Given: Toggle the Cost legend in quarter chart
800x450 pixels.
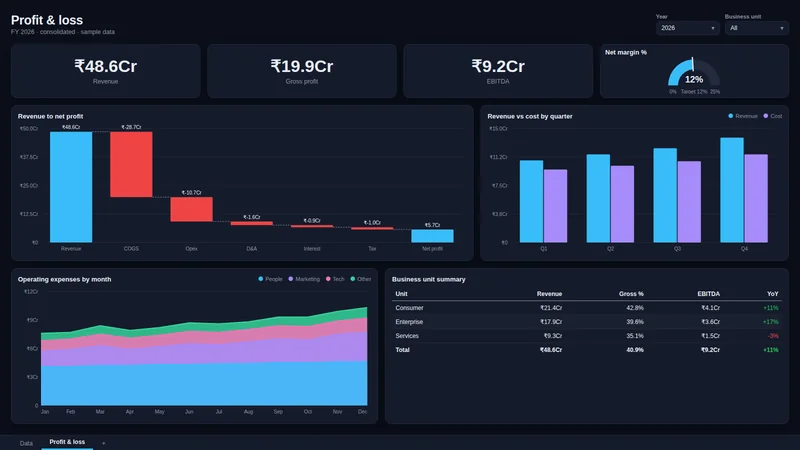Looking at the screenshot, I should (x=772, y=116).
